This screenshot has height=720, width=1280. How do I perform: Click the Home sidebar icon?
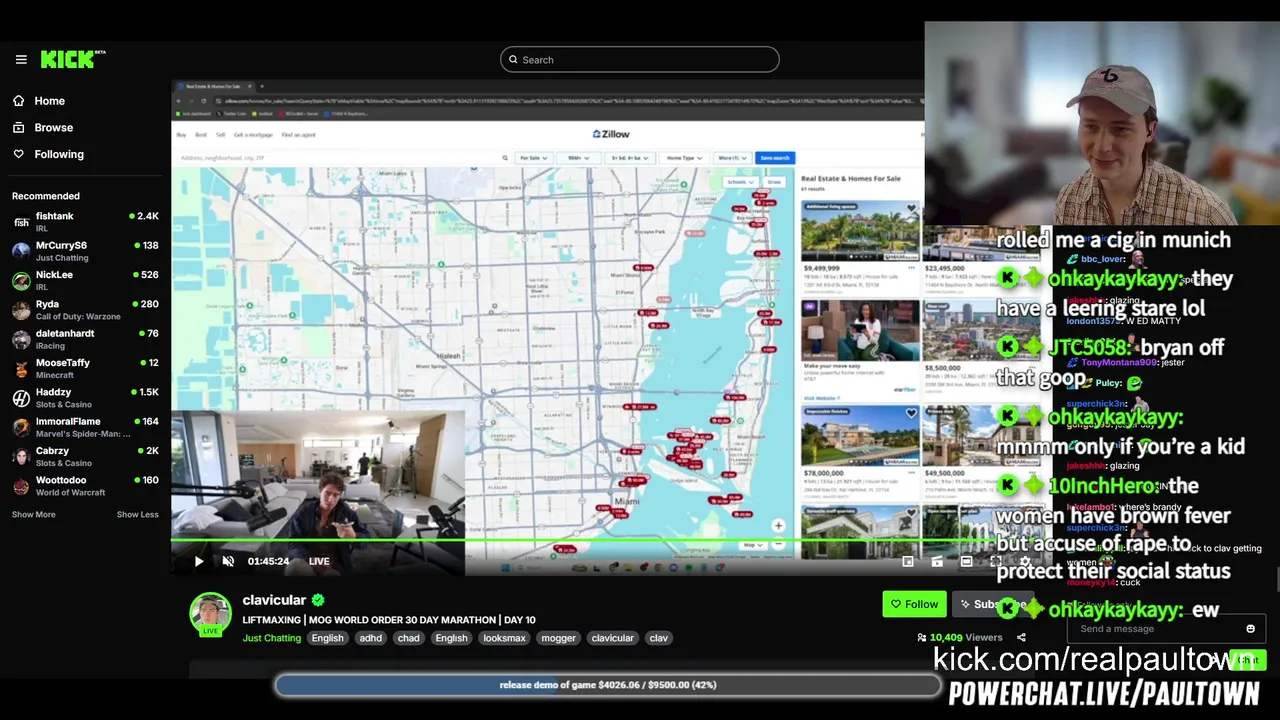[19, 101]
